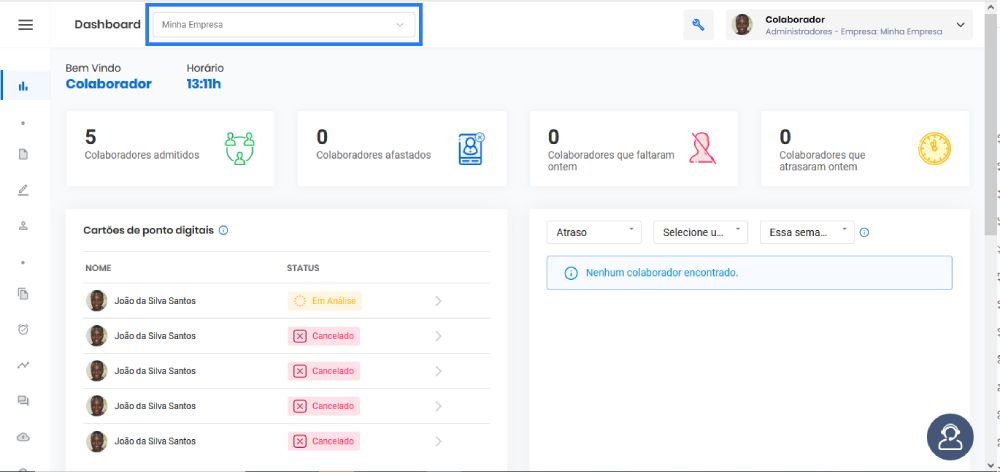The height and width of the screenshot is (472, 1000).
Task: Open the headset support chat button
Action: tap(950, 437)
